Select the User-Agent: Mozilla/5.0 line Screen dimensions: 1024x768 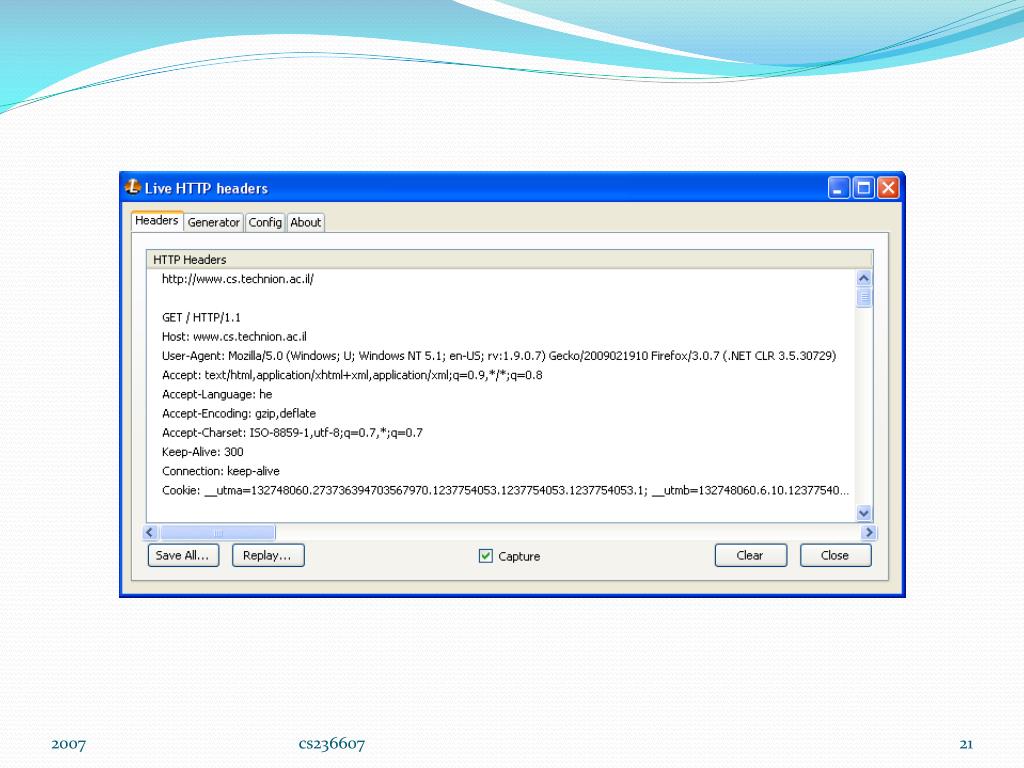499,356
